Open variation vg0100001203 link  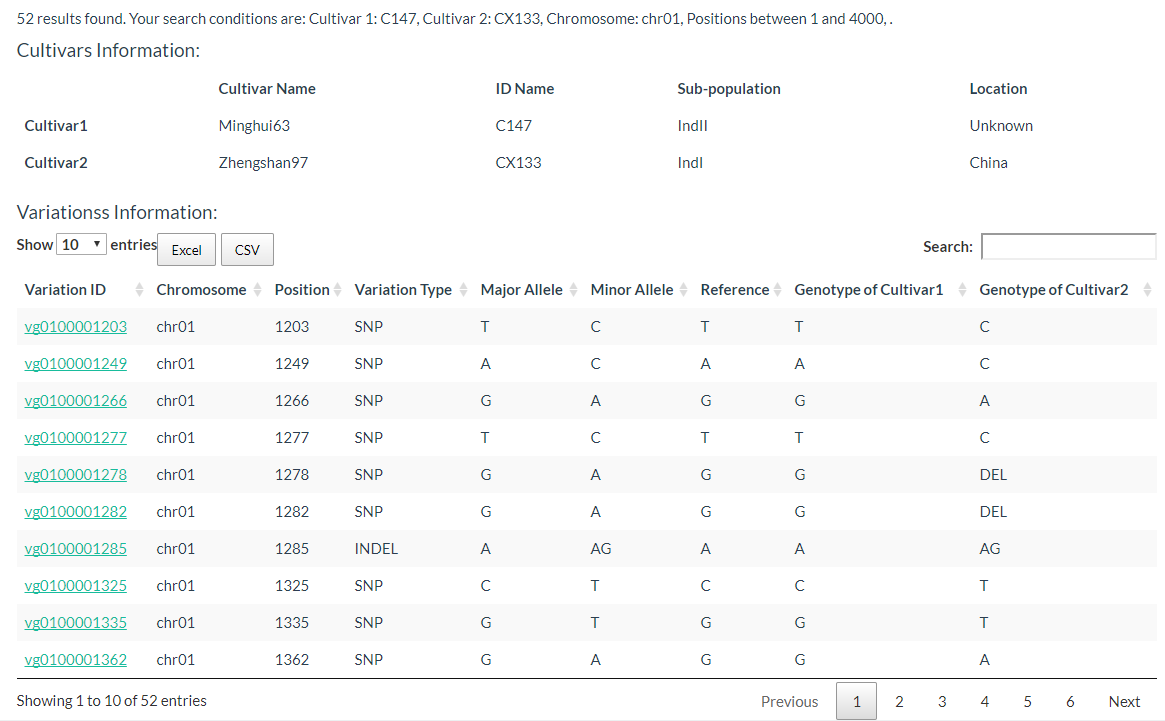[x=76, y=326]
